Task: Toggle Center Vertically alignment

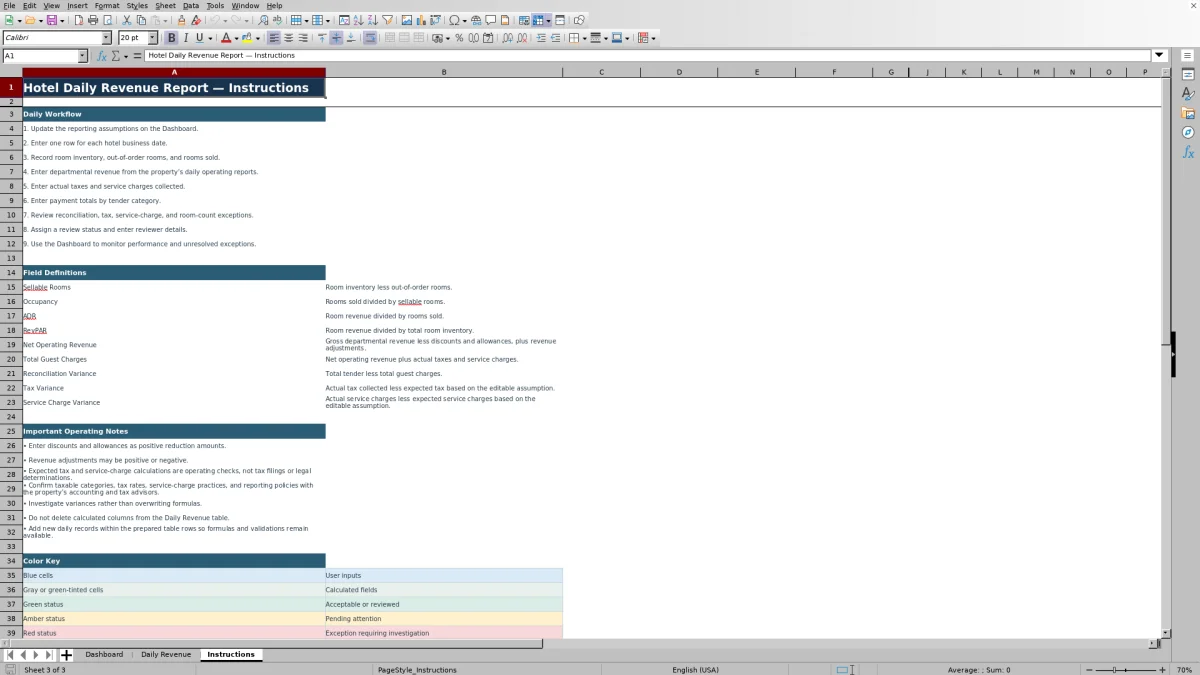Action: (x=336, y=38)
